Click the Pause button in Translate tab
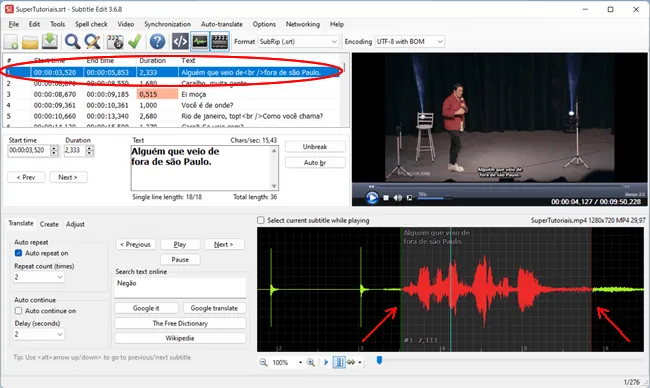Image resolution: width=650 pixels, height=388 pixels. click(x=180, y=259)
